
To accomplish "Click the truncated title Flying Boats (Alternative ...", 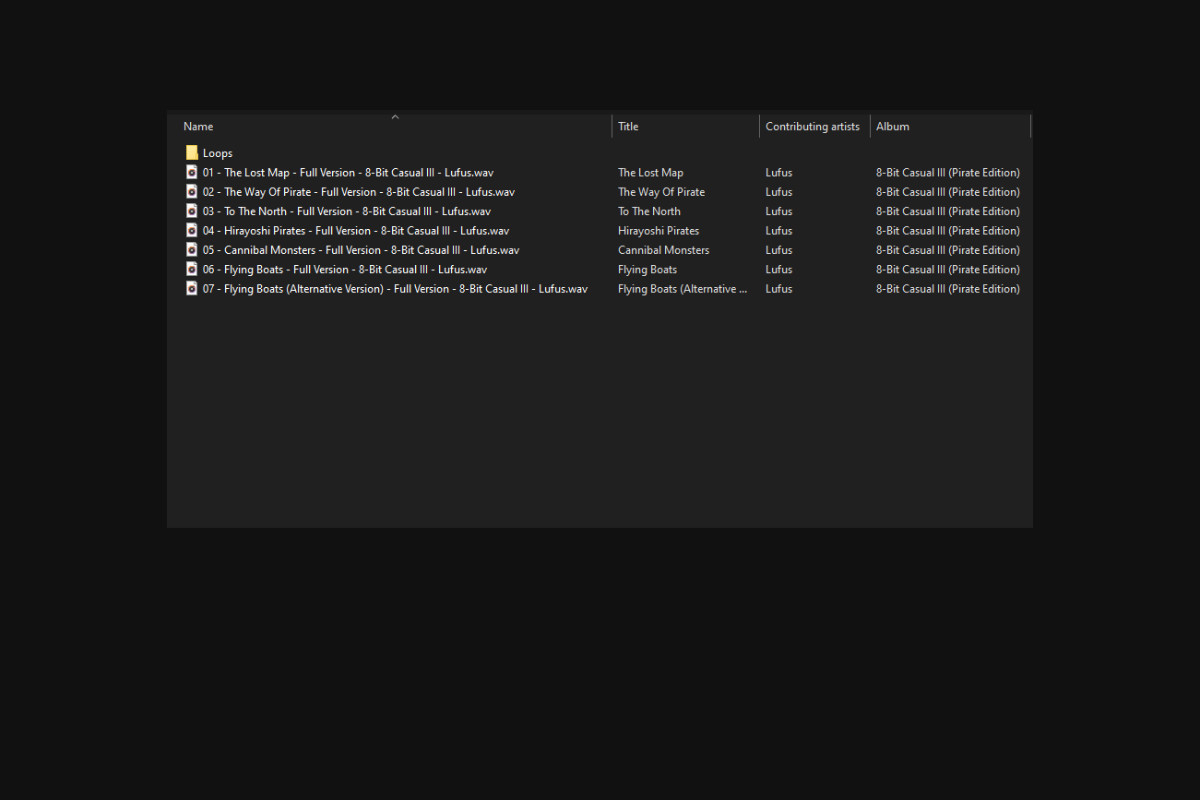I will (682, 289).
